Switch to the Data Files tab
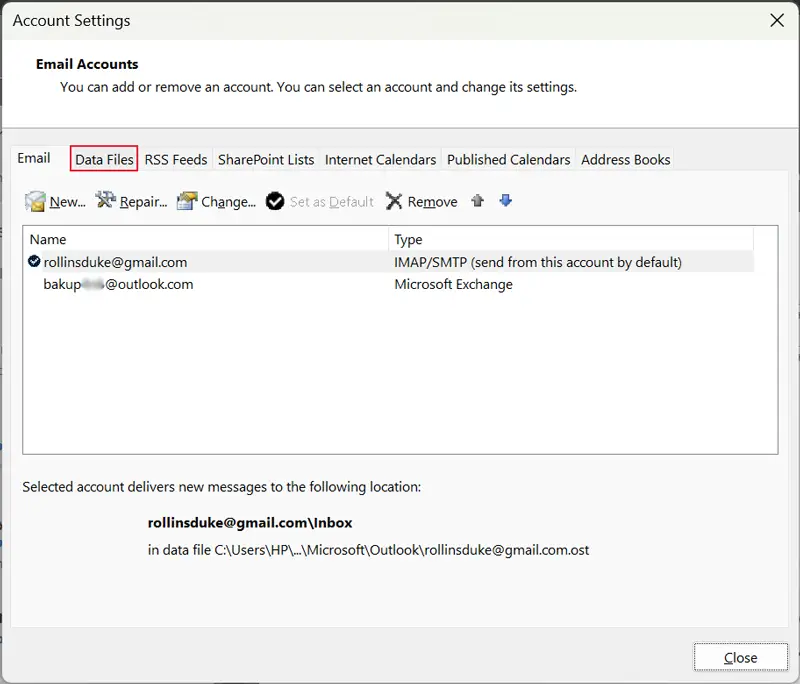 (x=103, y=159)
